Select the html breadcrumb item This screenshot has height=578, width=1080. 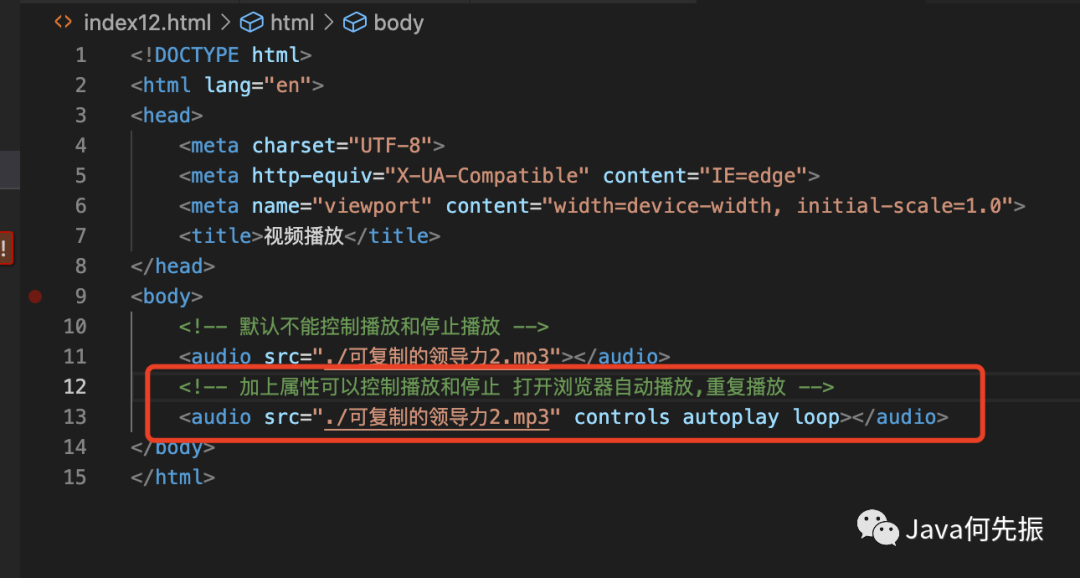tap(292, 22)
